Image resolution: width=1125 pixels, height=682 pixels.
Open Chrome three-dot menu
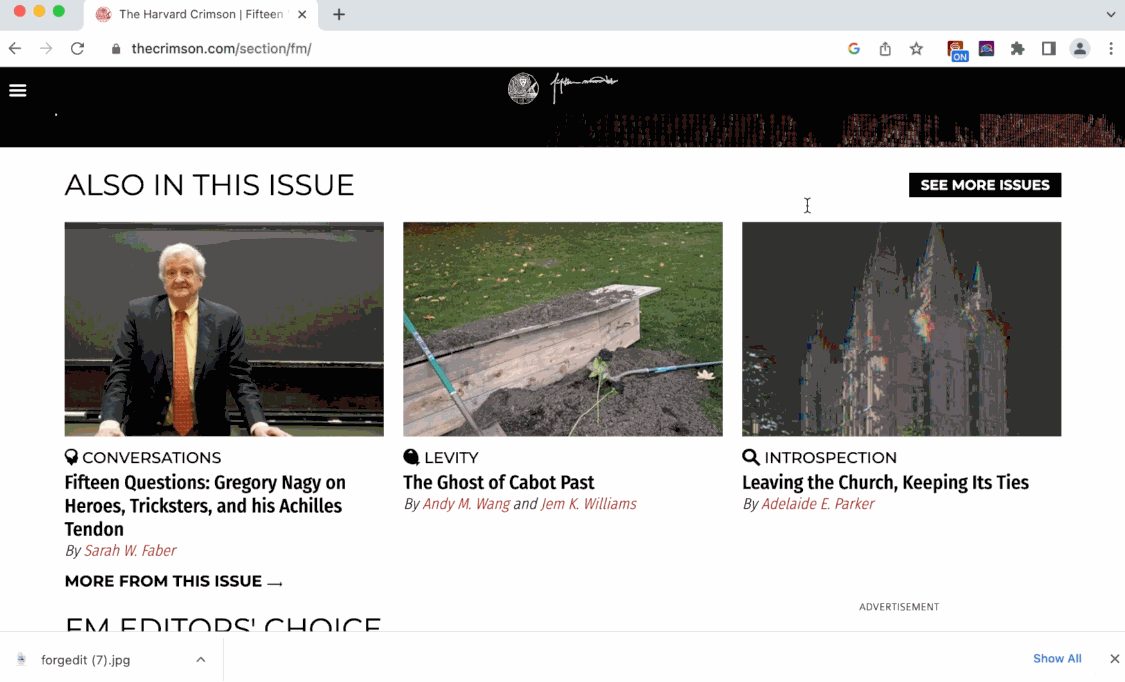[x=1110, y=49]
